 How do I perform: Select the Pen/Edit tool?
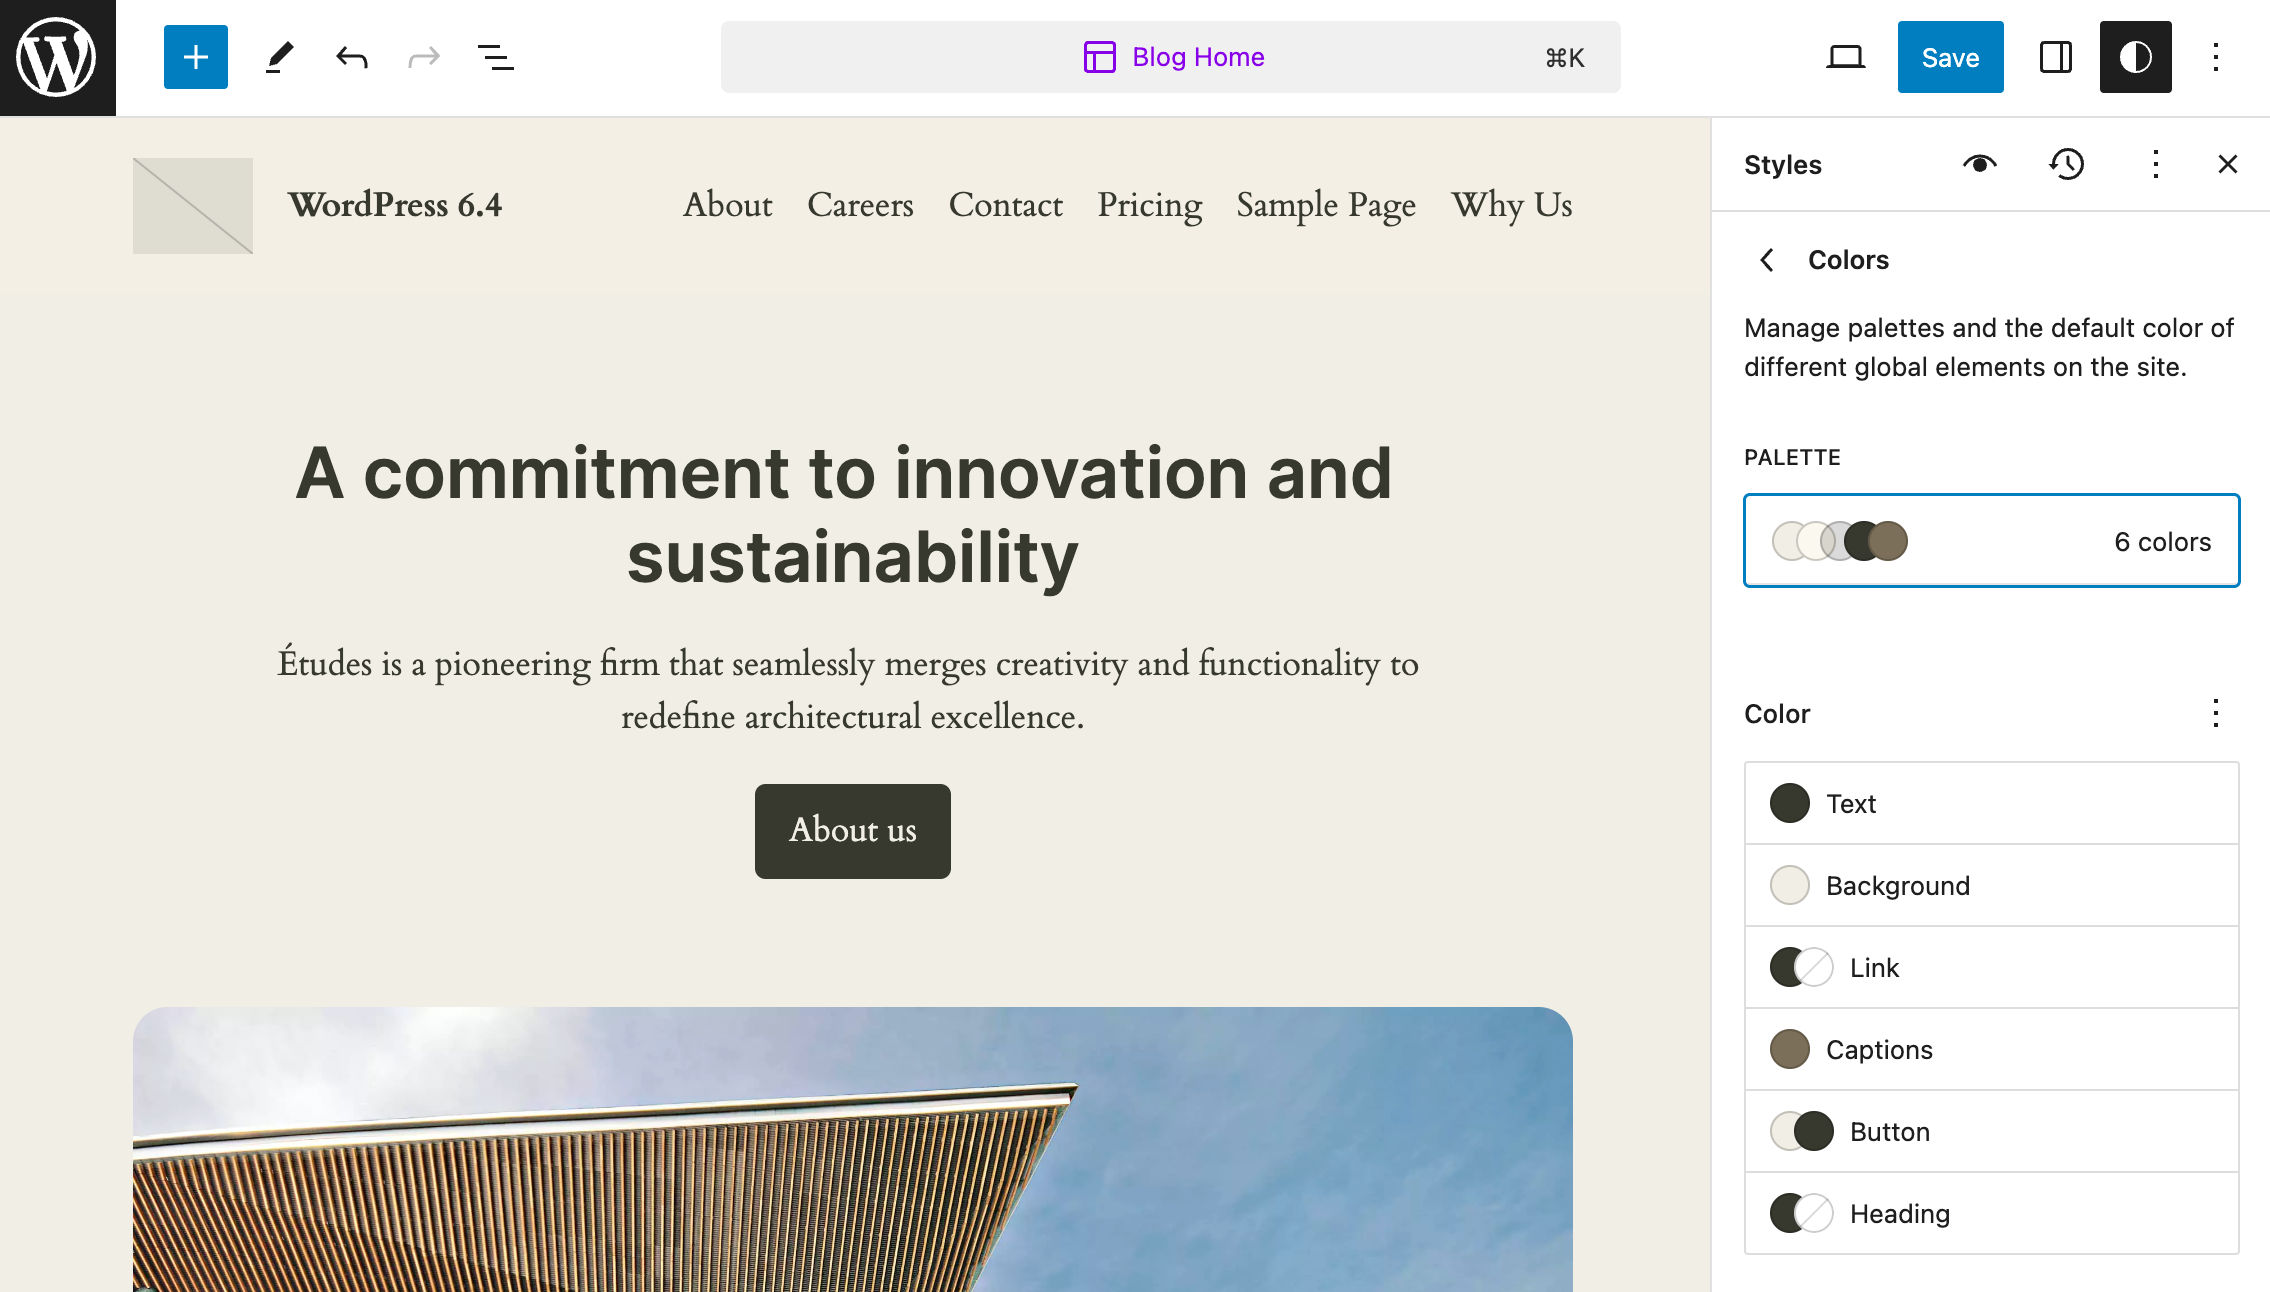[276, 58]
